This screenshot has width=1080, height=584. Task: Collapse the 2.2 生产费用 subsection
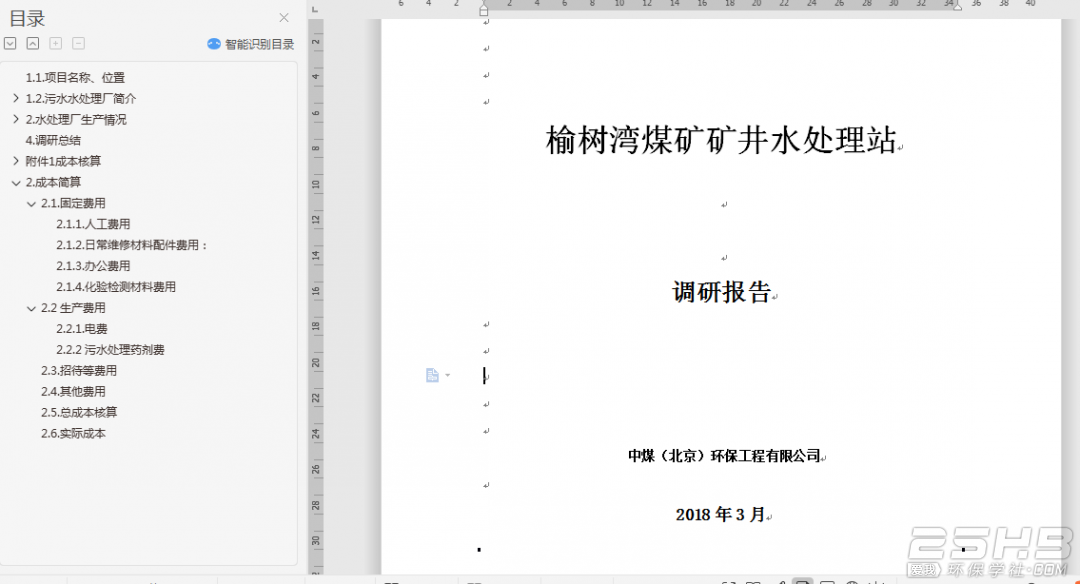(x=31, y=308)
